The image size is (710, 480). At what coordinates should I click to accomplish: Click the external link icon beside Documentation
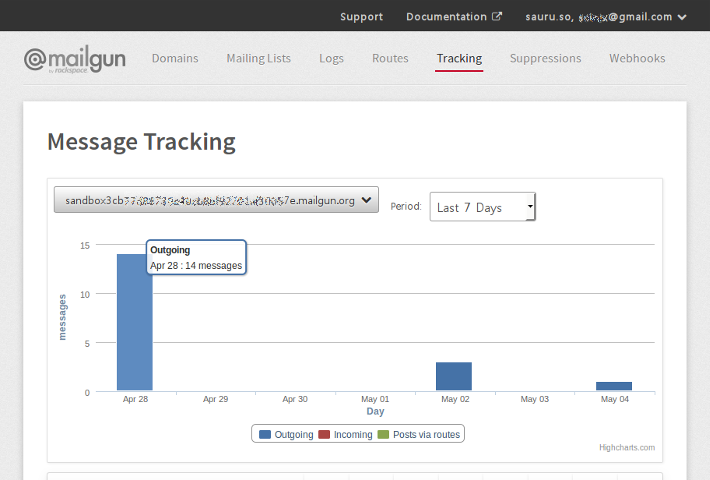pyautogui.click(x=497, y=17)
